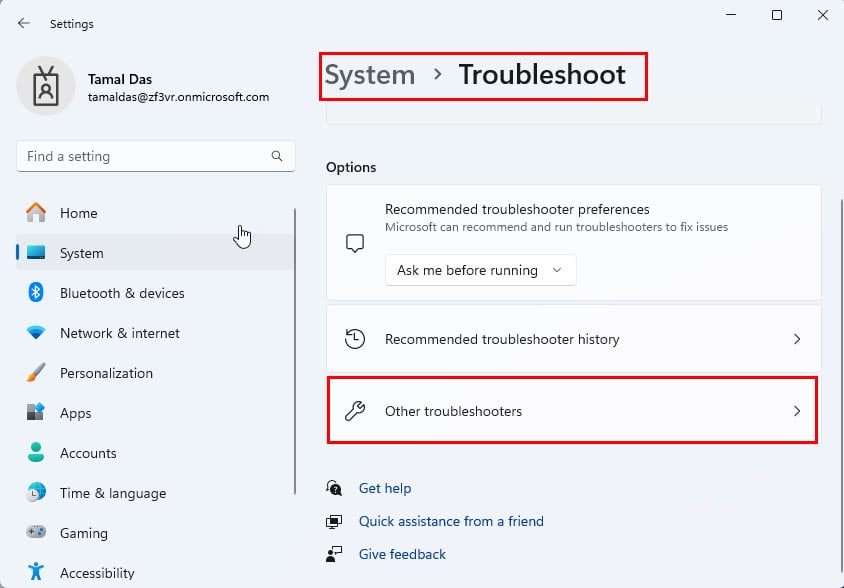Screen dimensions: 844x588
Task: Click the Gaming controller icon
Action: click(36, 533)
